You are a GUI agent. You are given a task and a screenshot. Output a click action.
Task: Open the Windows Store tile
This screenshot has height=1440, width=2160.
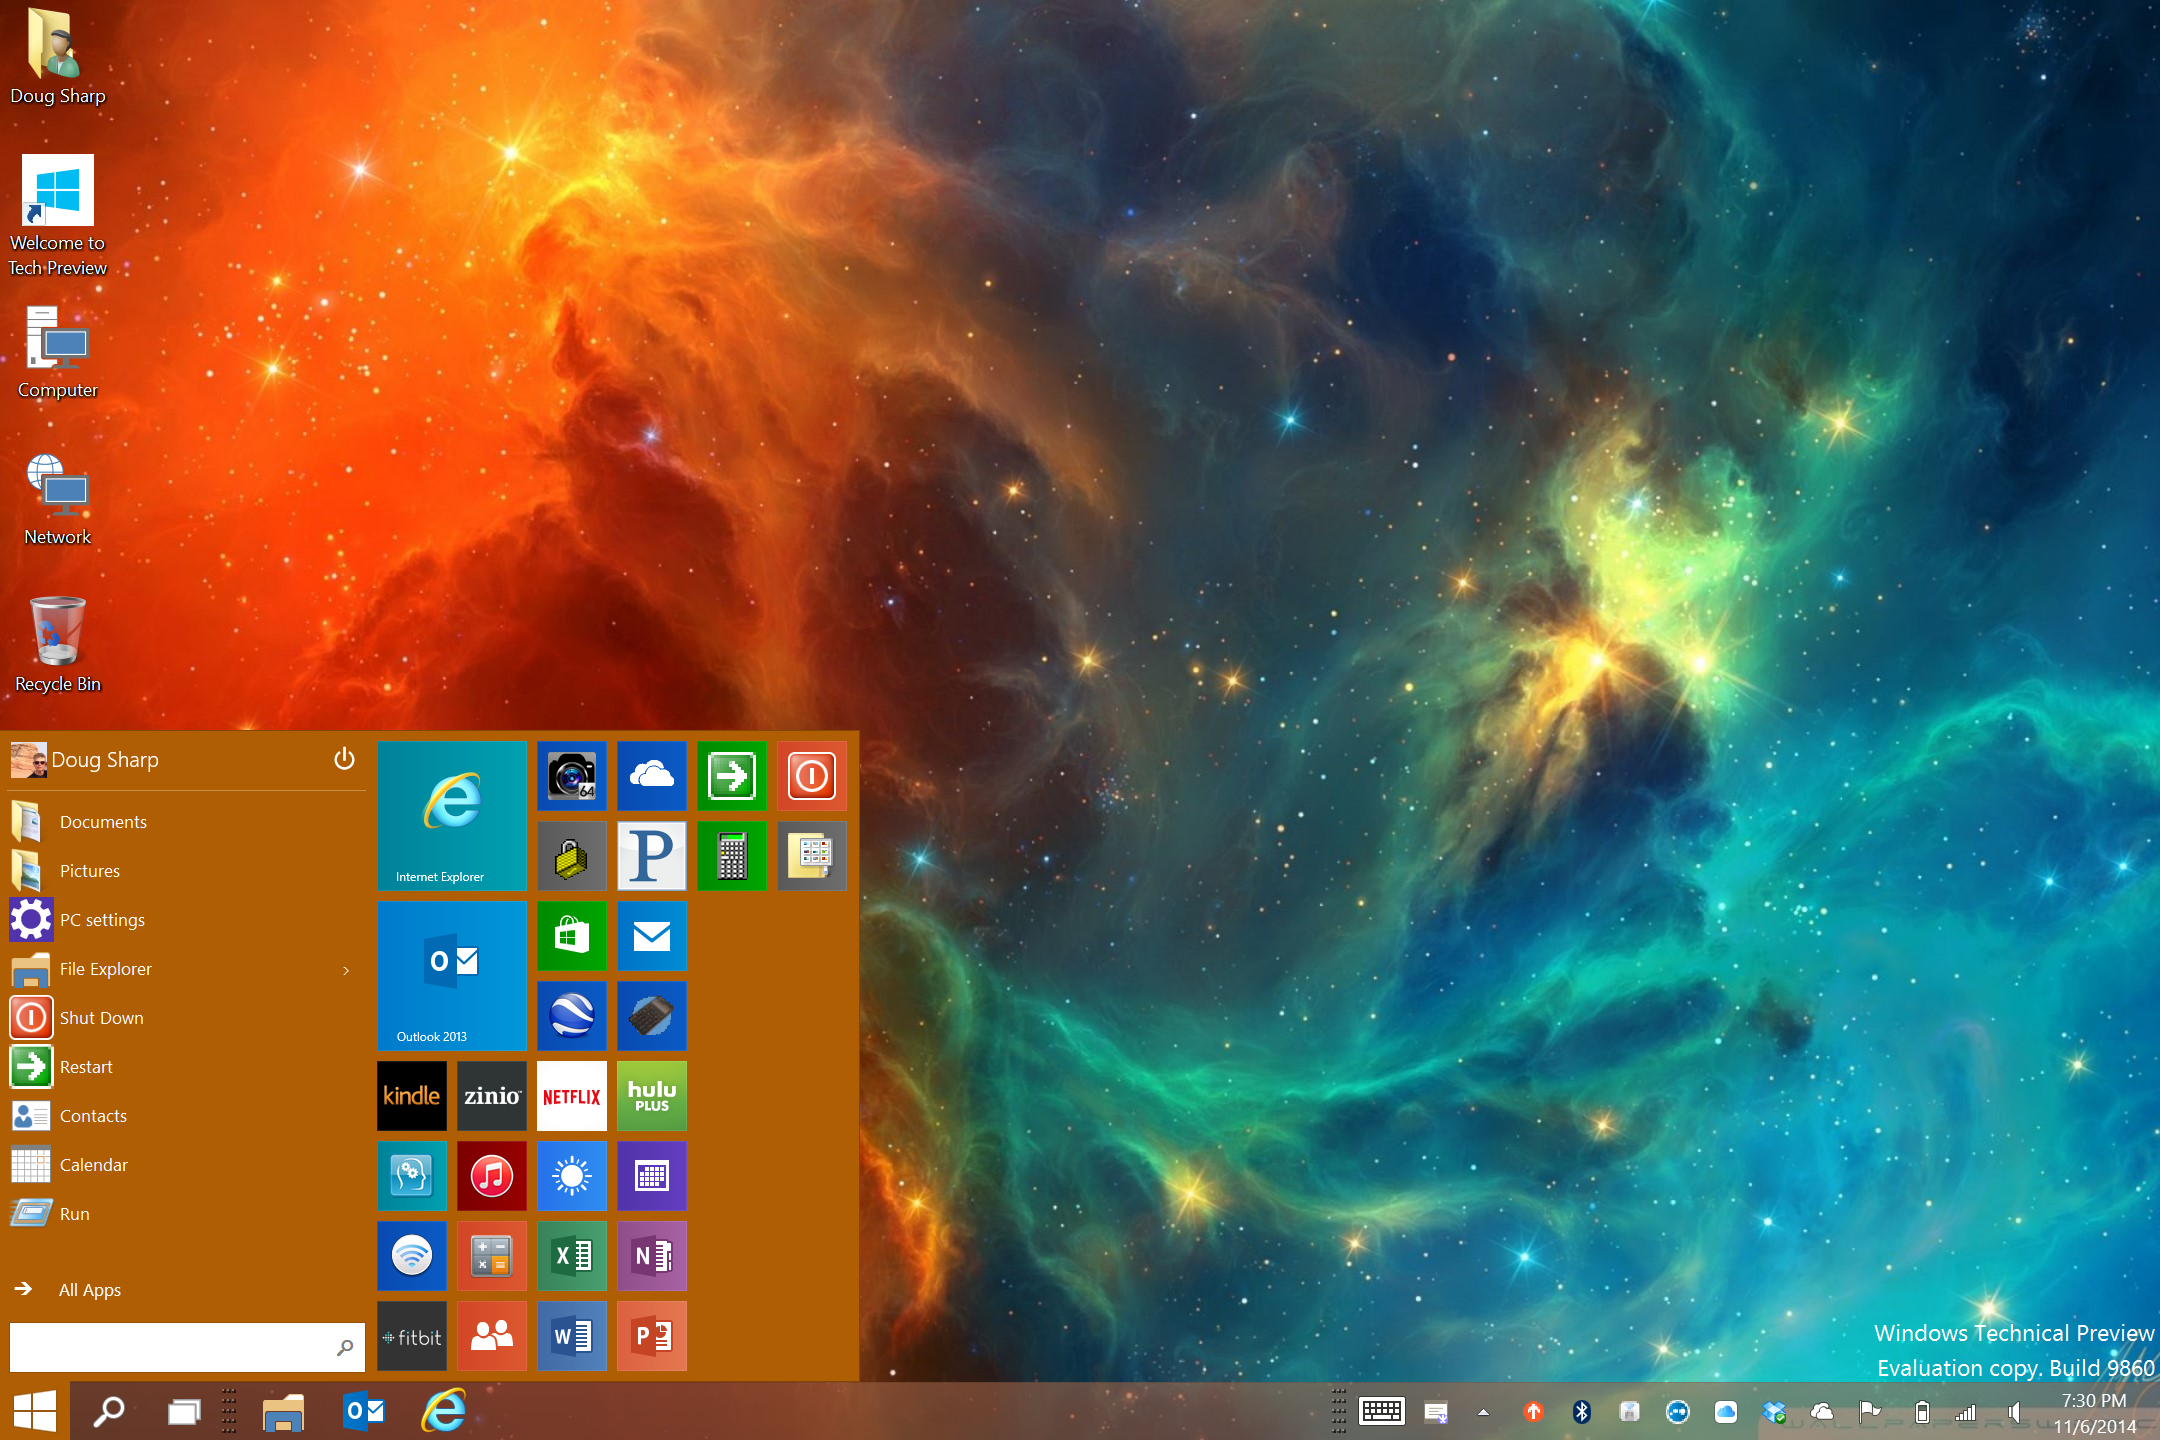pos(572,936)
